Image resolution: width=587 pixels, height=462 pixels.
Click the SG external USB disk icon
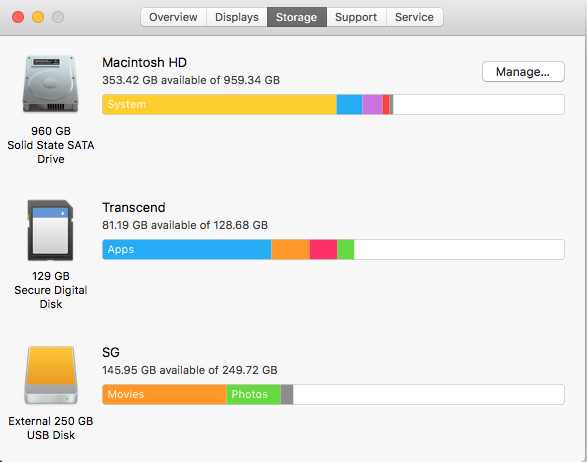pyautogui.click(x=51, y=375)
